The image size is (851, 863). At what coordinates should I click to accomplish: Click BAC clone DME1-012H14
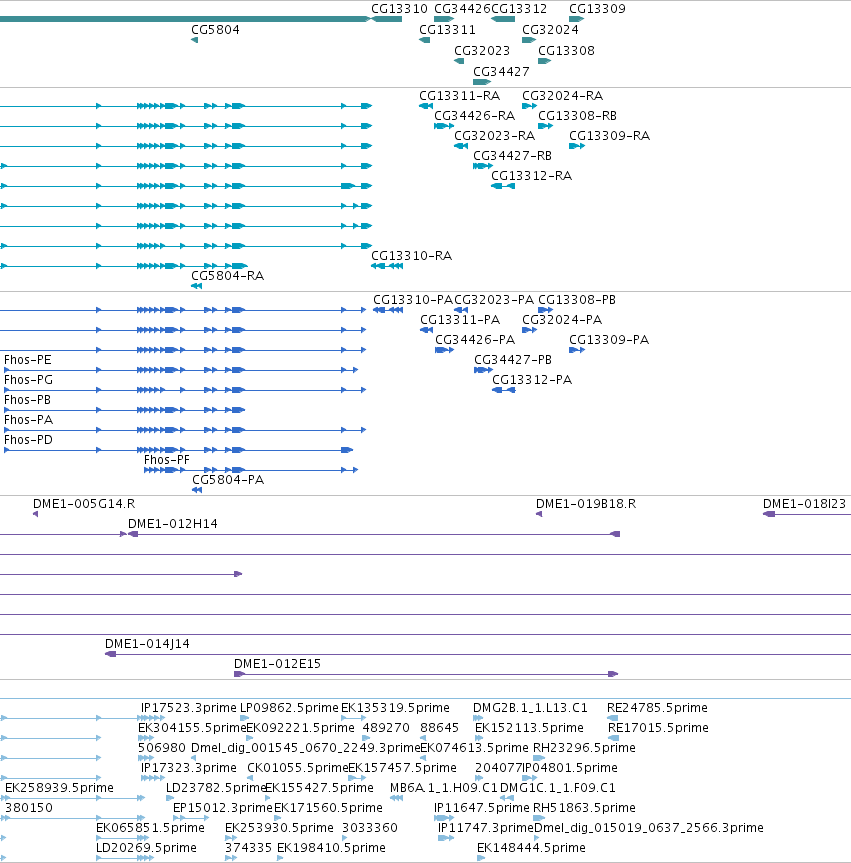(172, 524)
